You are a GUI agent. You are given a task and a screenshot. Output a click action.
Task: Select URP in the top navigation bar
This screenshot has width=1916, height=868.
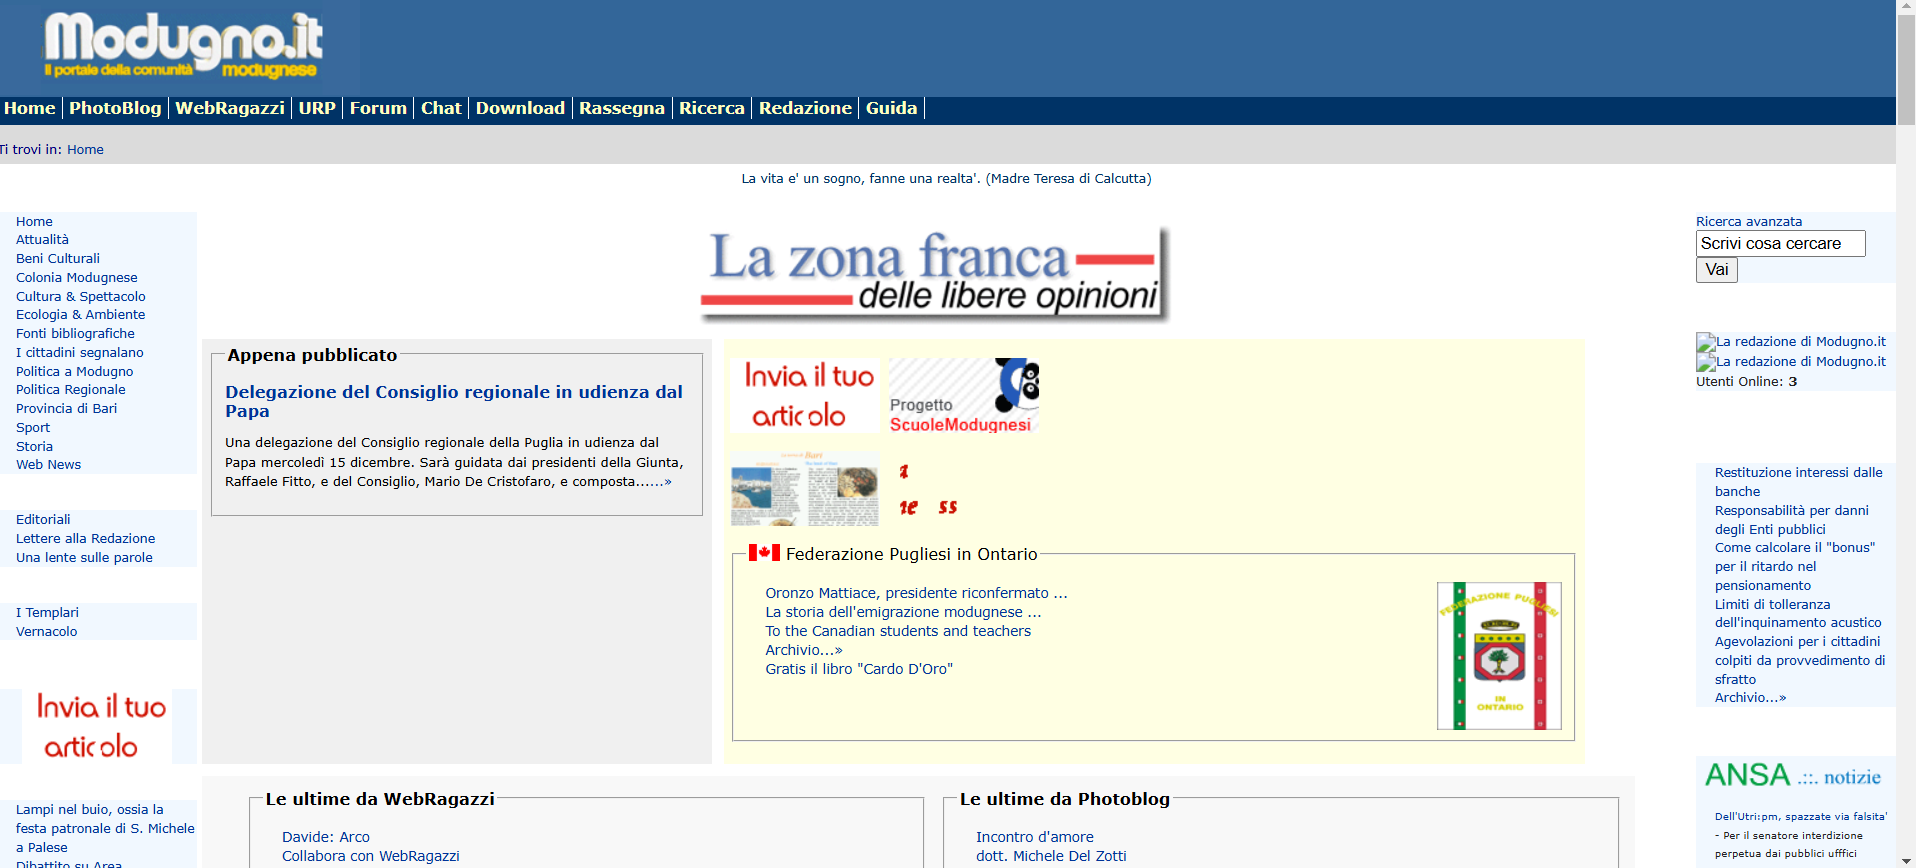tap(317, 108)
